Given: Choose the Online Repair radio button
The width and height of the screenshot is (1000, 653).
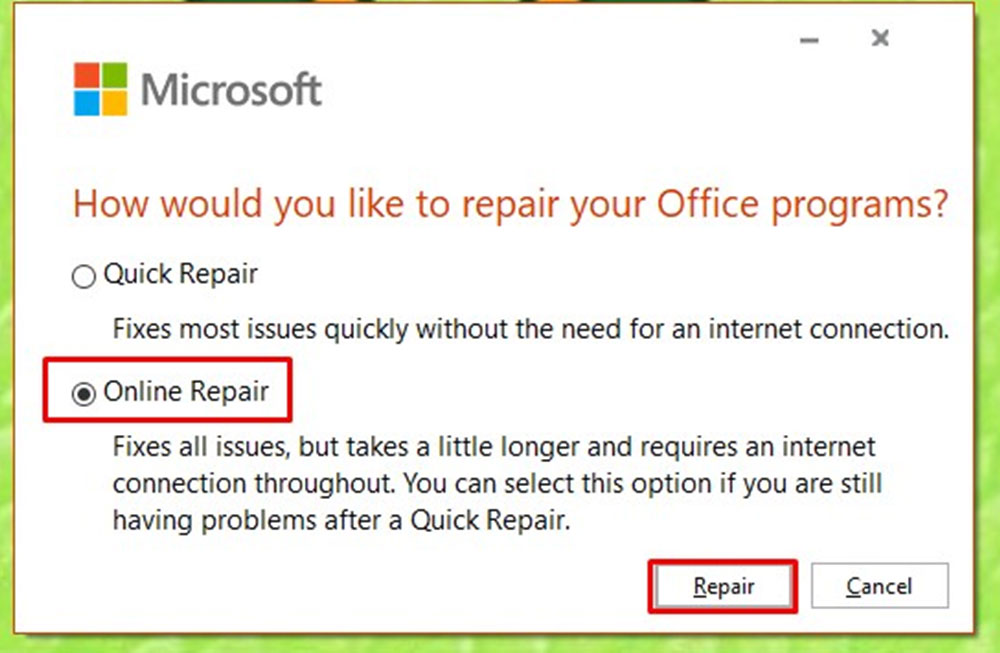Looking at the screenshot, I should (84, 393).
